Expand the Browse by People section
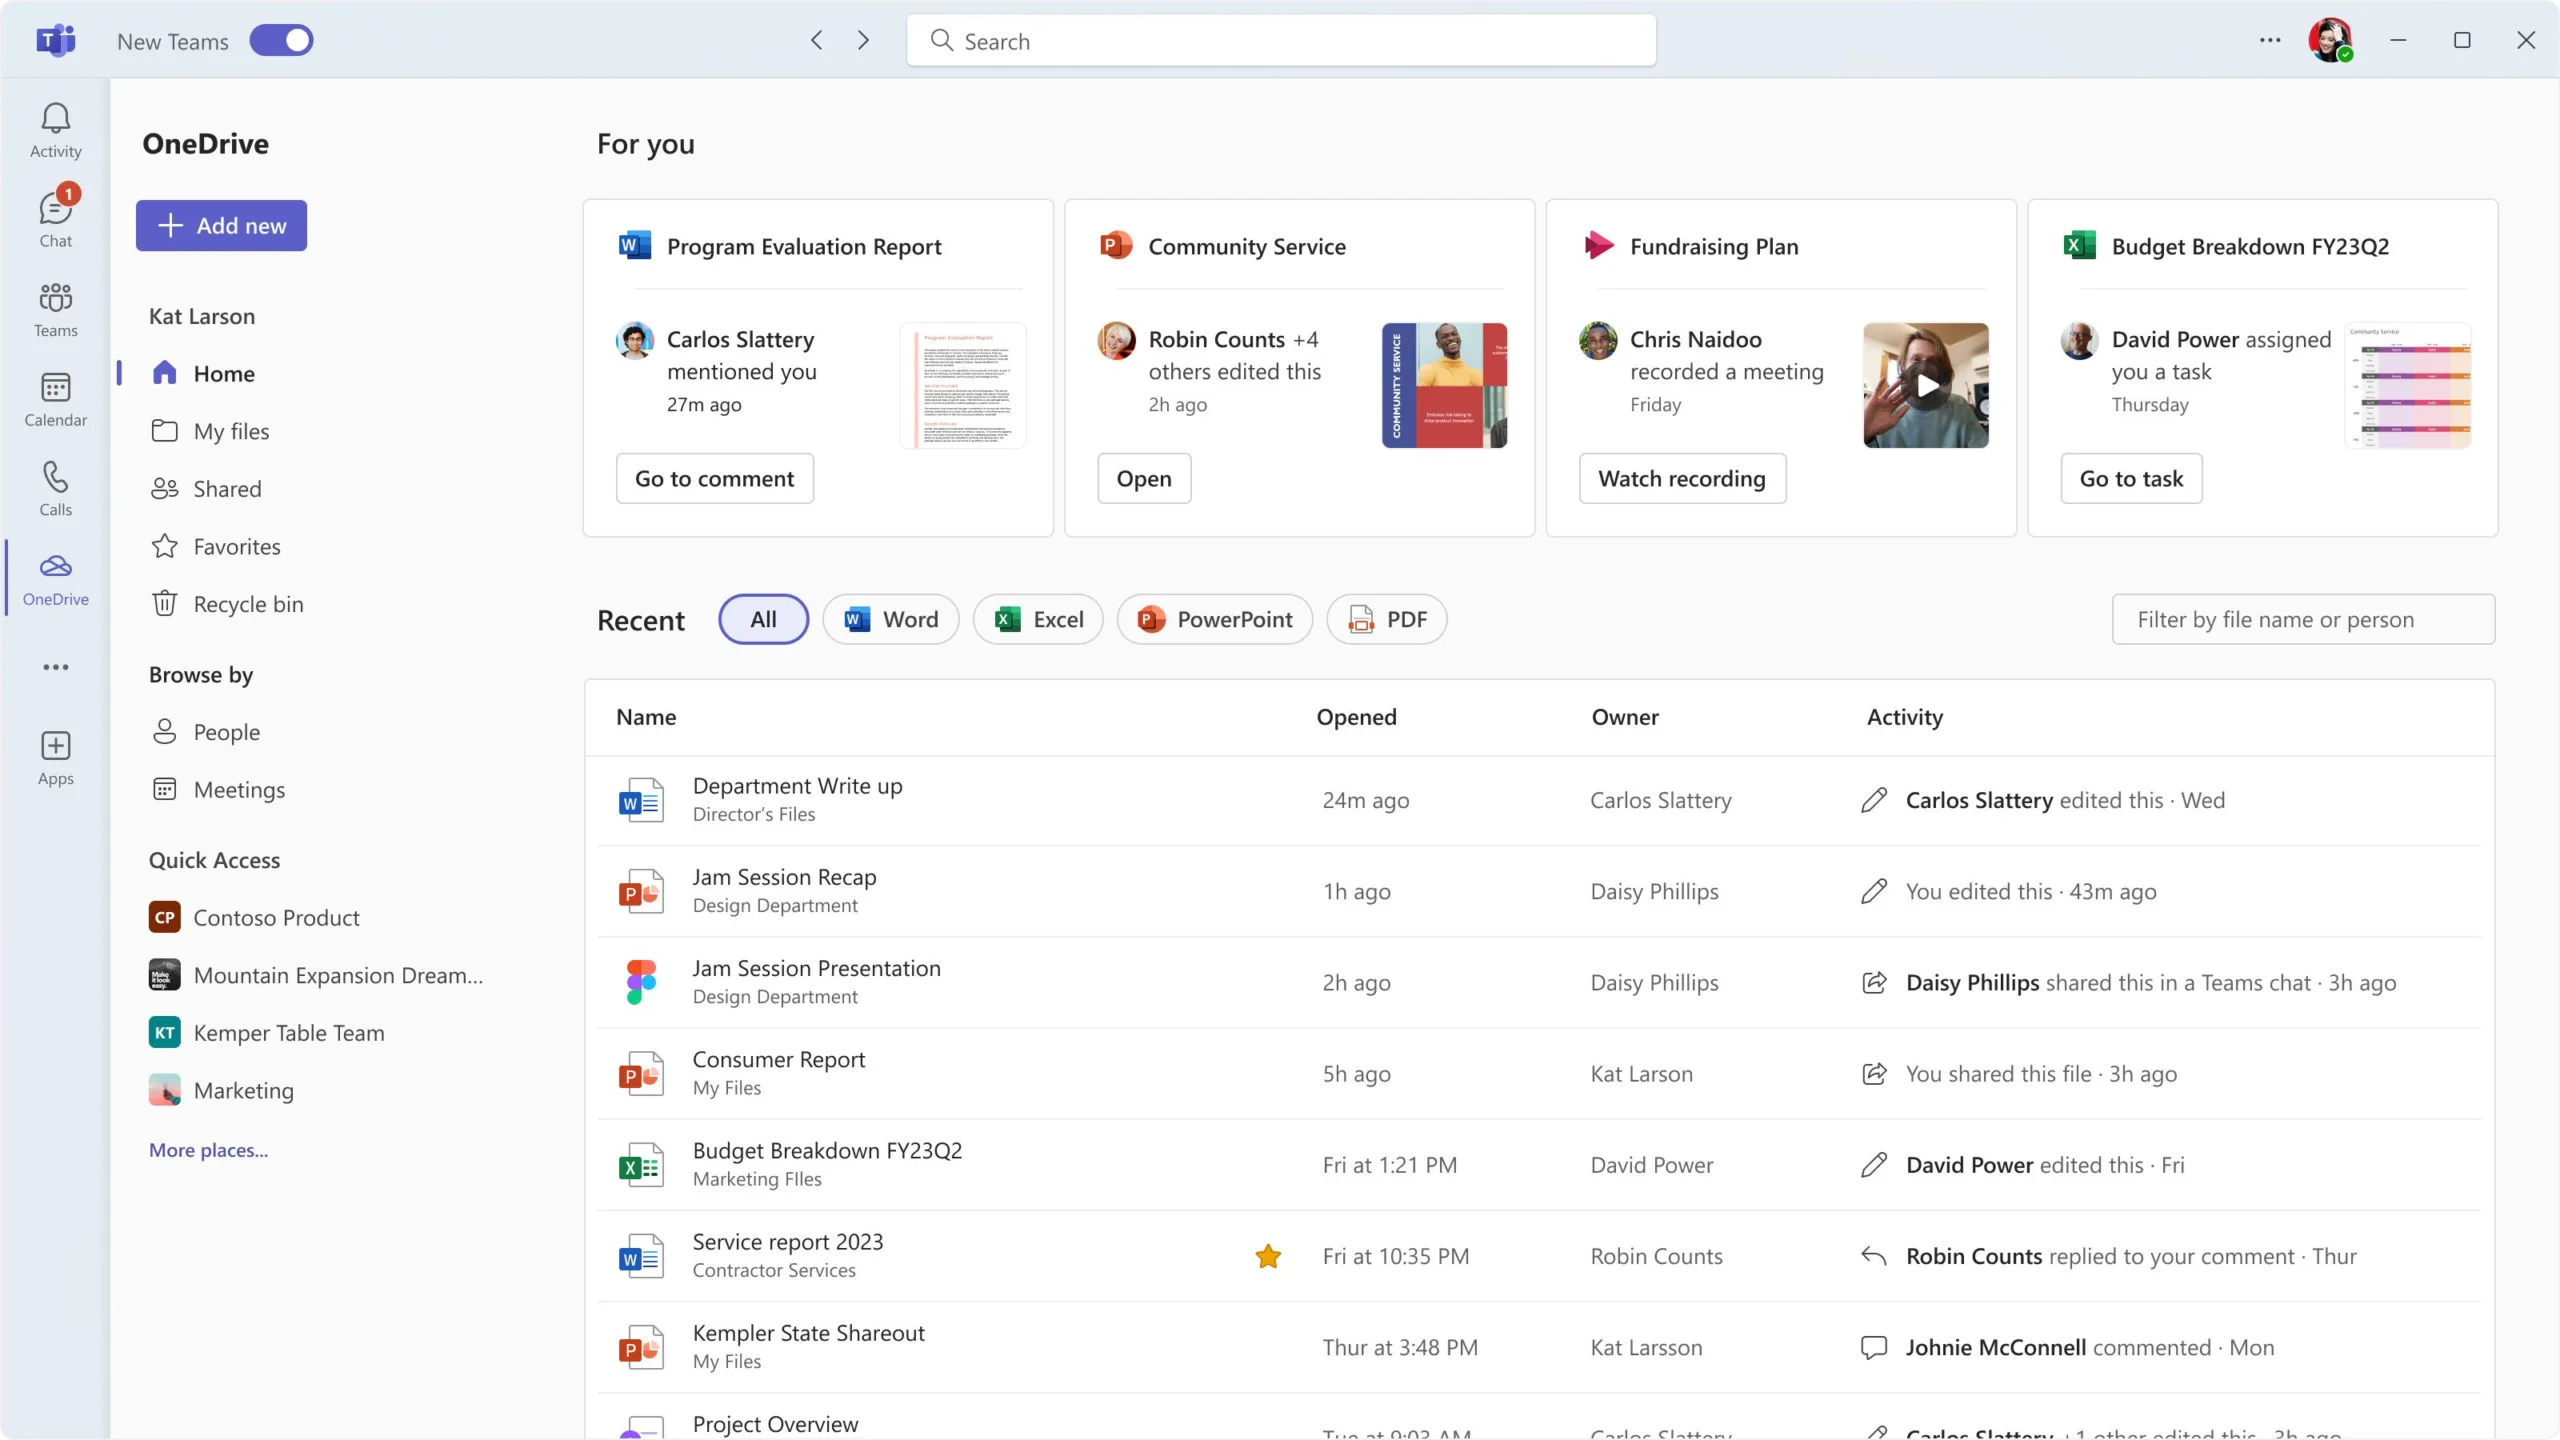2560x1440 pixels. pyautogui.click(x=225, y=731)
